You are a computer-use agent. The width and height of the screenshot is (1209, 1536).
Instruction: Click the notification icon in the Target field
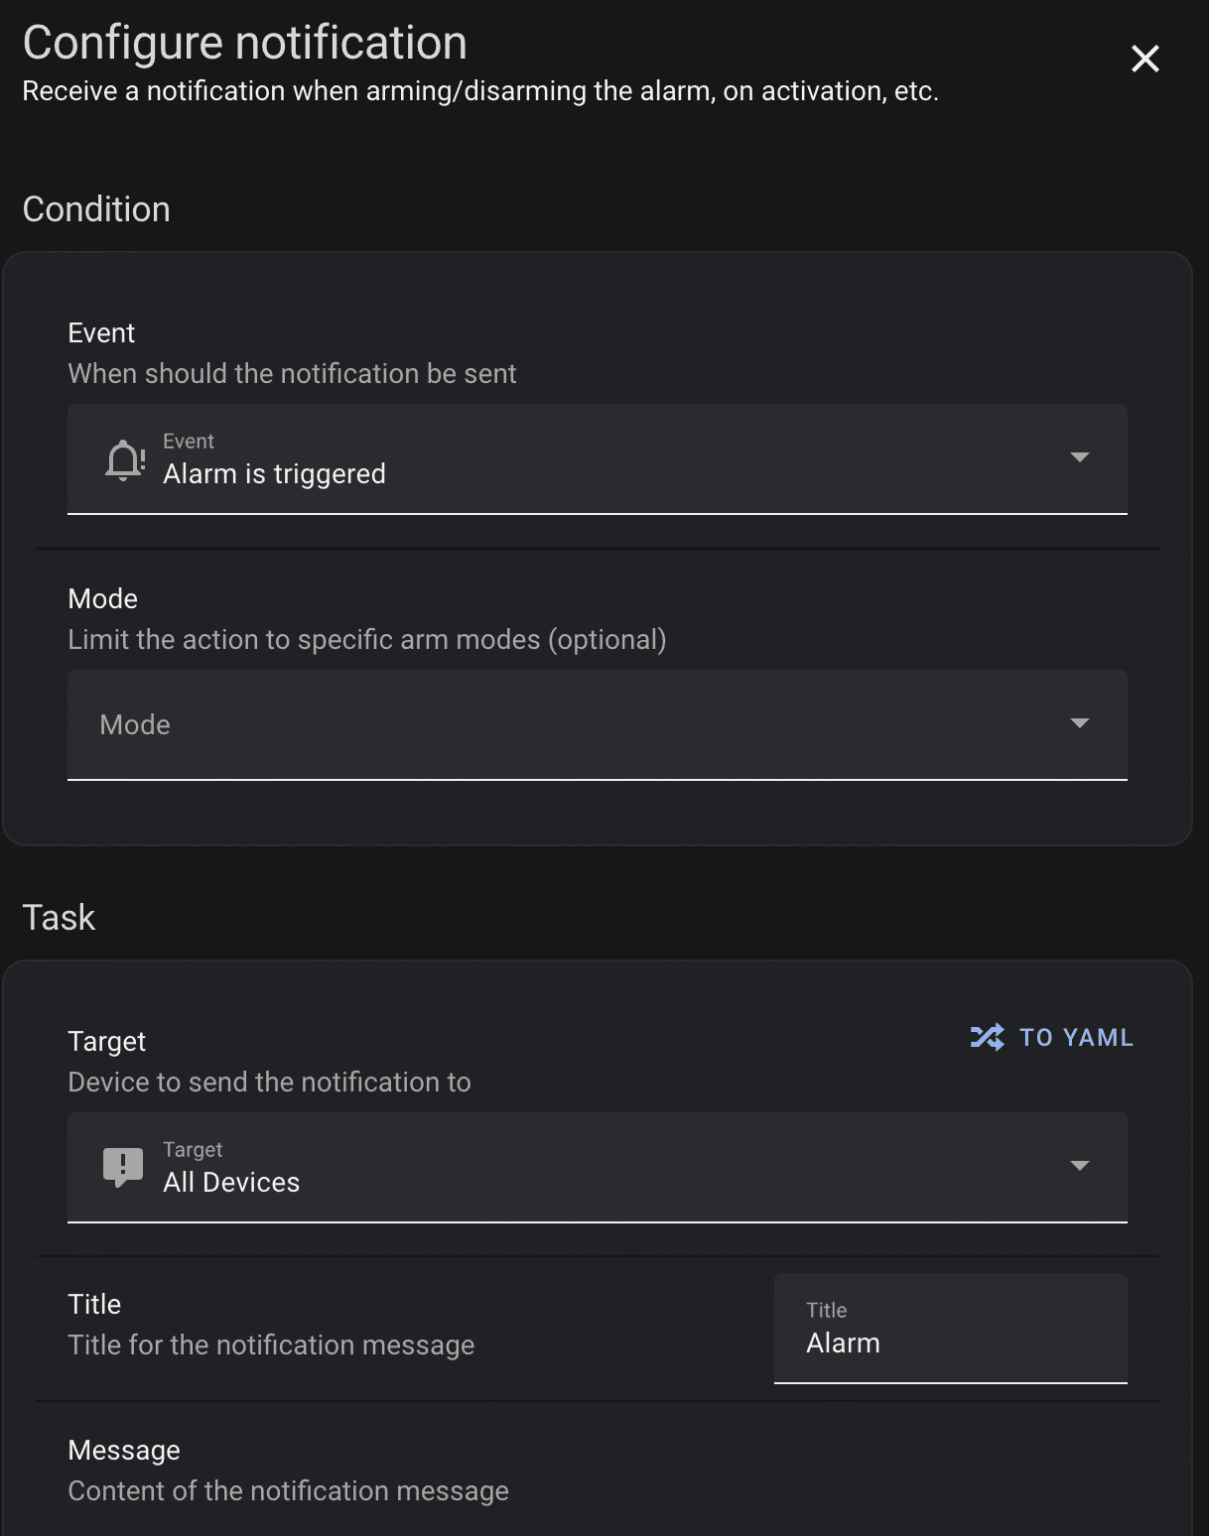[122, 1167]
